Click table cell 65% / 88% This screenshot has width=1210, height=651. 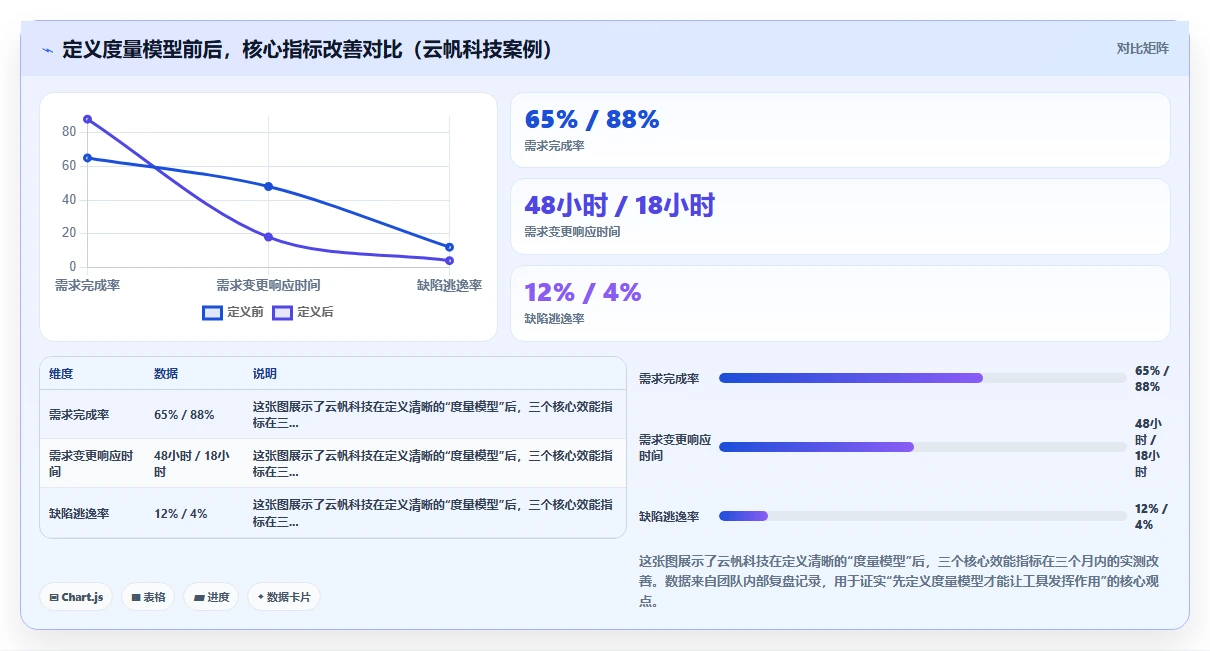pyautogui.click(x=184, y=415)
